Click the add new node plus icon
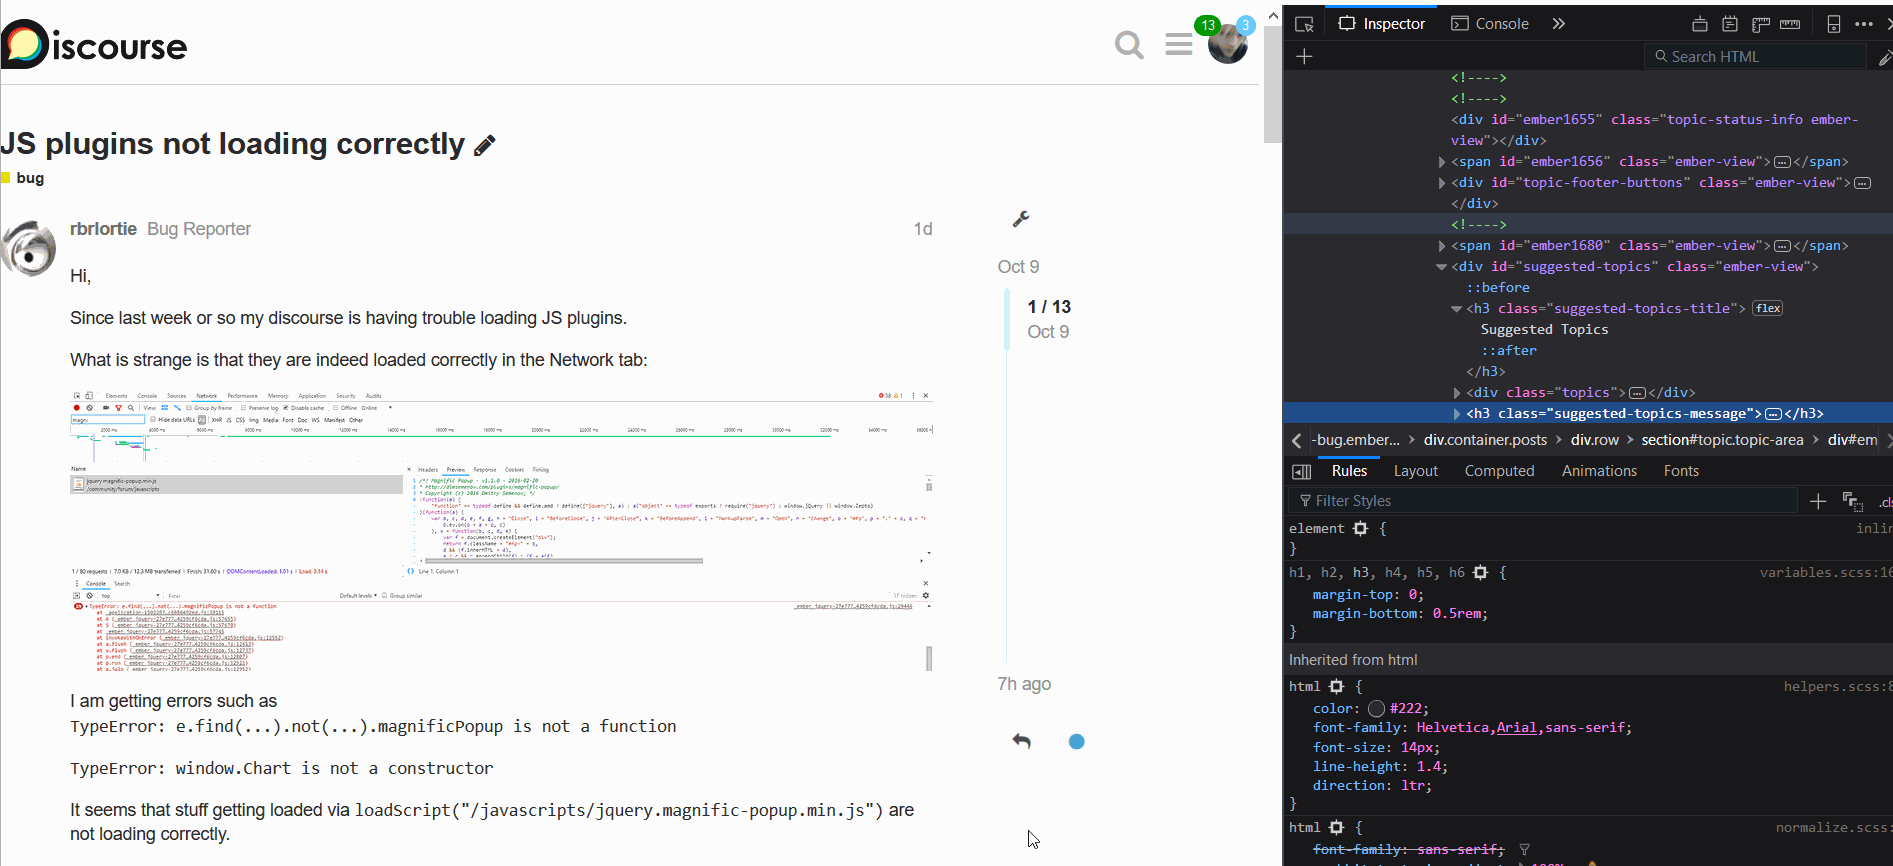This screenshot has height=866, width=1893. click(x=1304, y=57)
